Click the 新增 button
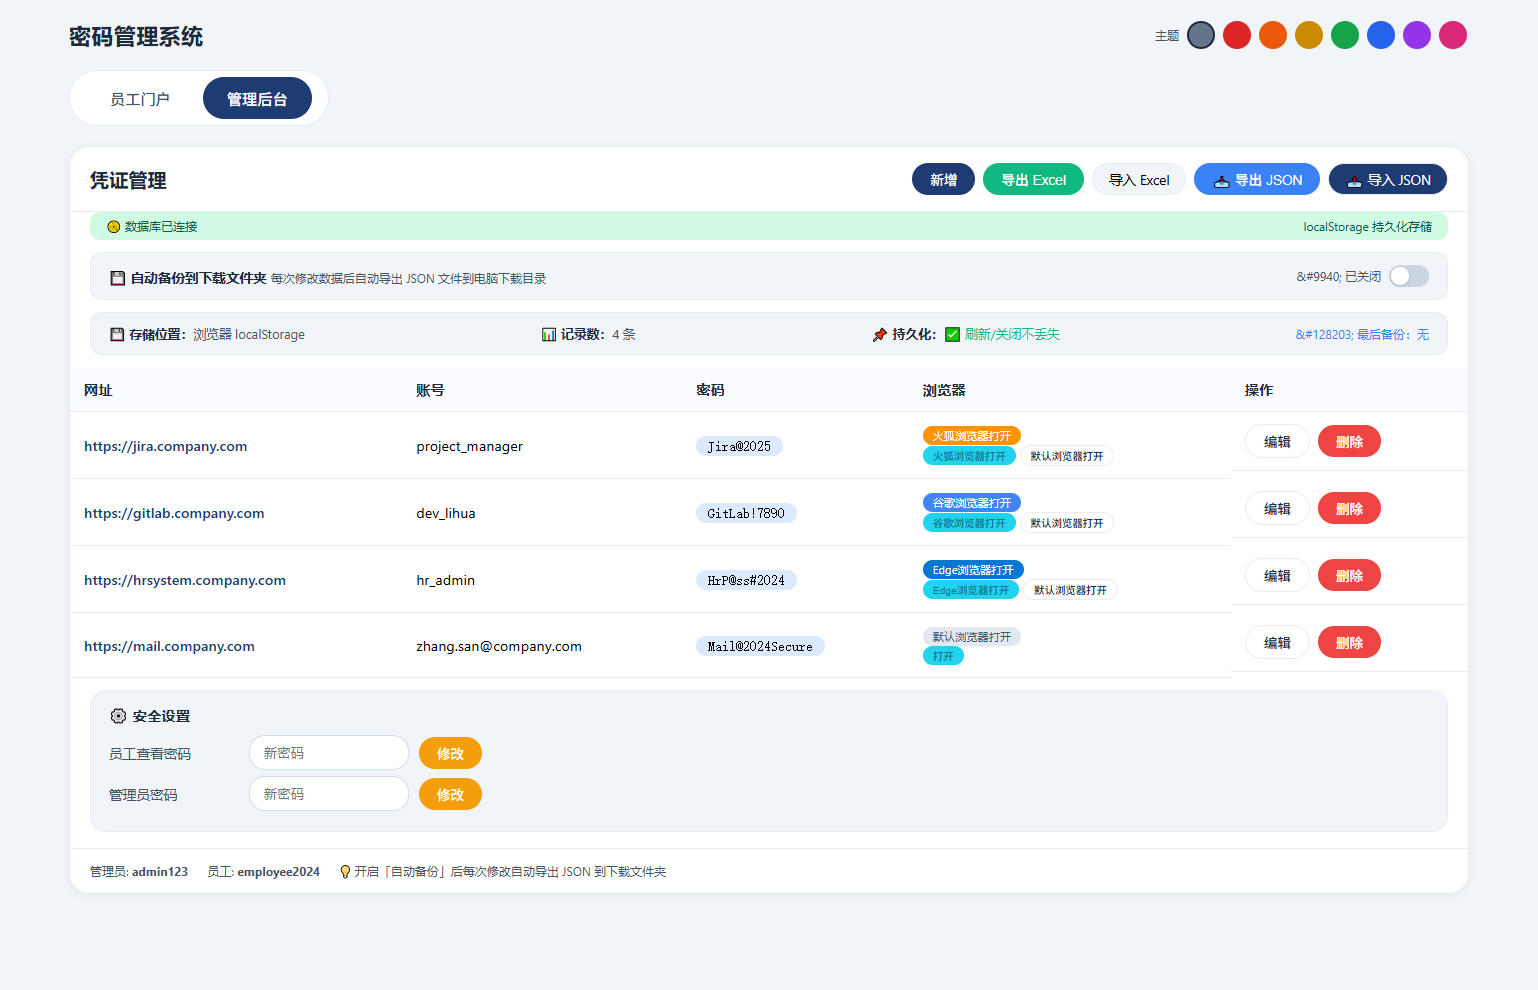This screenshot has height=990, width=1538. point(943,180)
